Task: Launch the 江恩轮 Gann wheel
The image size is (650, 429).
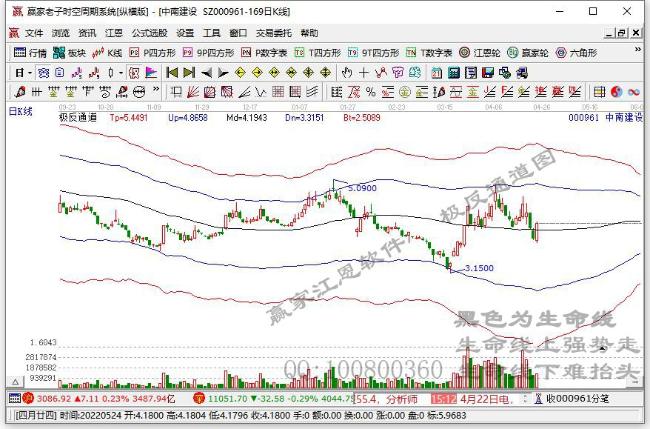Action: tap(480, 53)
